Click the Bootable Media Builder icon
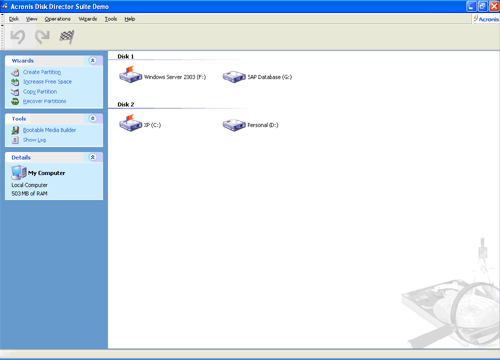This screenshot has width=500, height=360. [x=15, y=130]
